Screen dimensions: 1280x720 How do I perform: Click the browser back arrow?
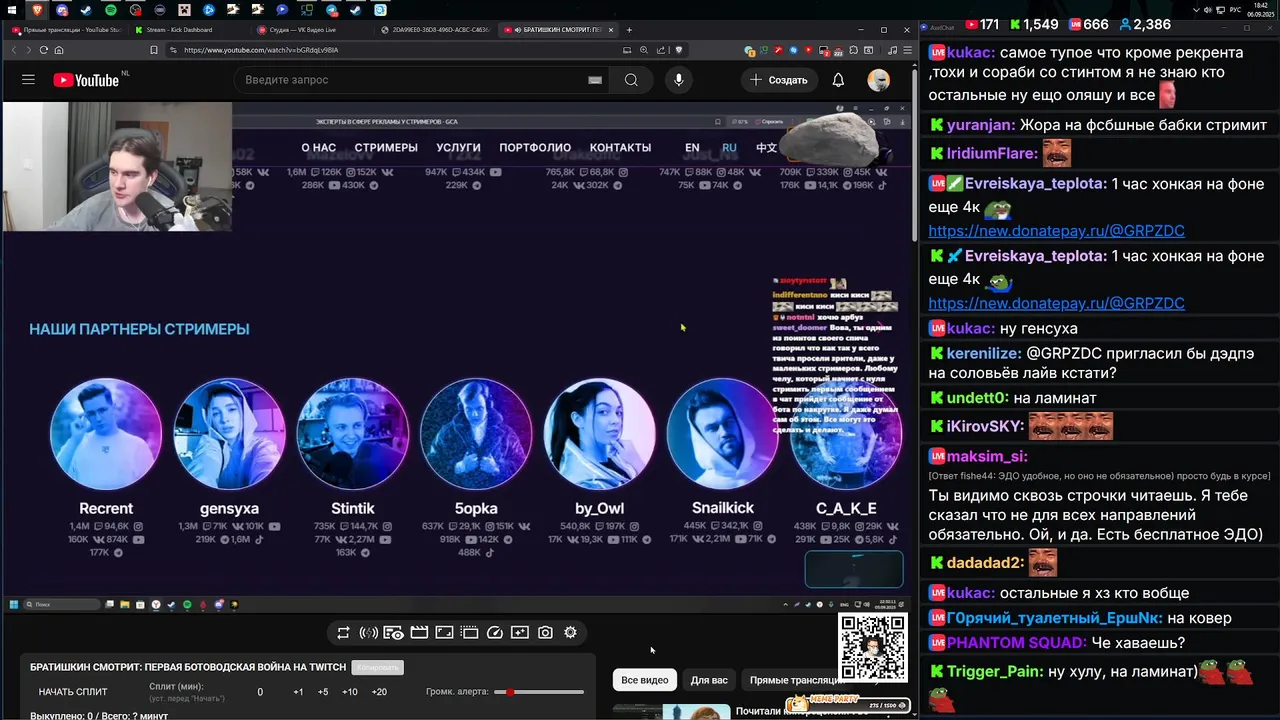[x=14, y=50]
